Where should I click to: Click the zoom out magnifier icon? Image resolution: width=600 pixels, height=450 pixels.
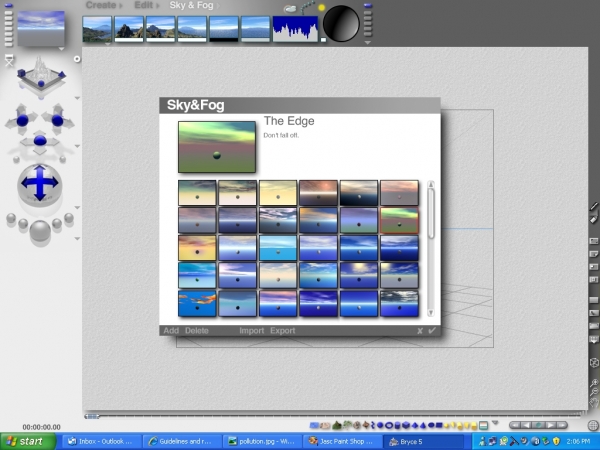point(594,391)
